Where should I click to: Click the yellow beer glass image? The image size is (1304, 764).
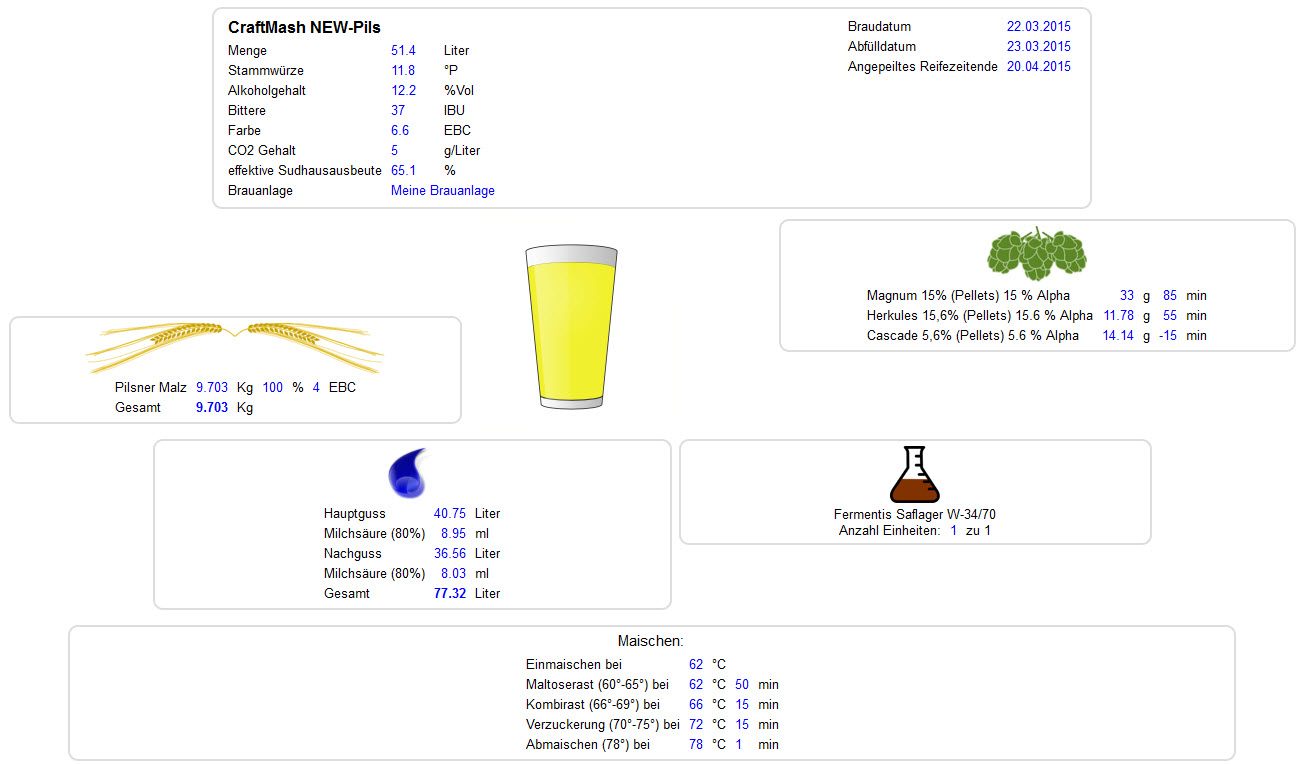coord(568,328)
